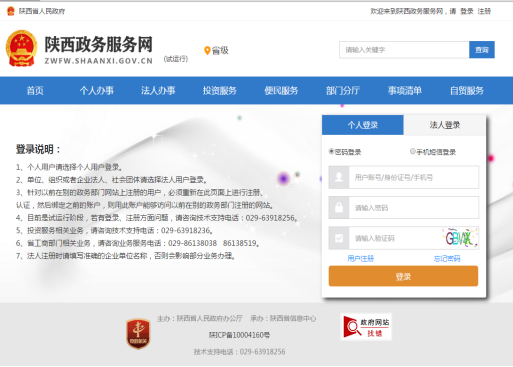Open the 个人办事 navigation item
Image resolution: width=513 pixels, height=367 pixels.
point(97,91)
